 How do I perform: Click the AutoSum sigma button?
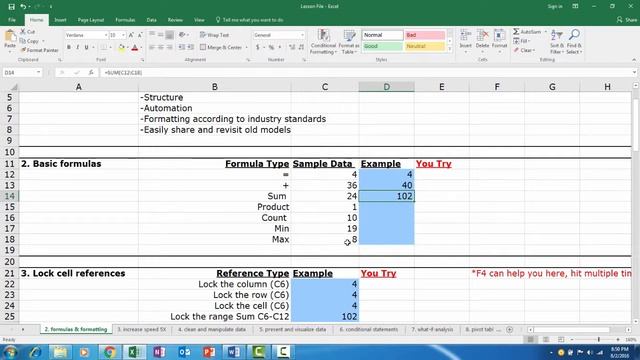[527, 31]
